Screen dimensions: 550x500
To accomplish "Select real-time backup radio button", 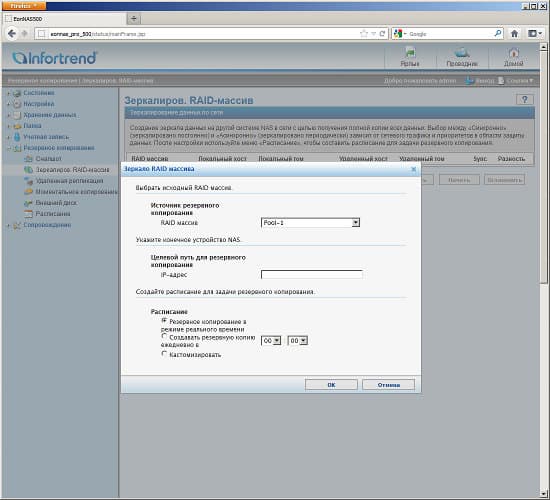I will click(x=164, y=321).
